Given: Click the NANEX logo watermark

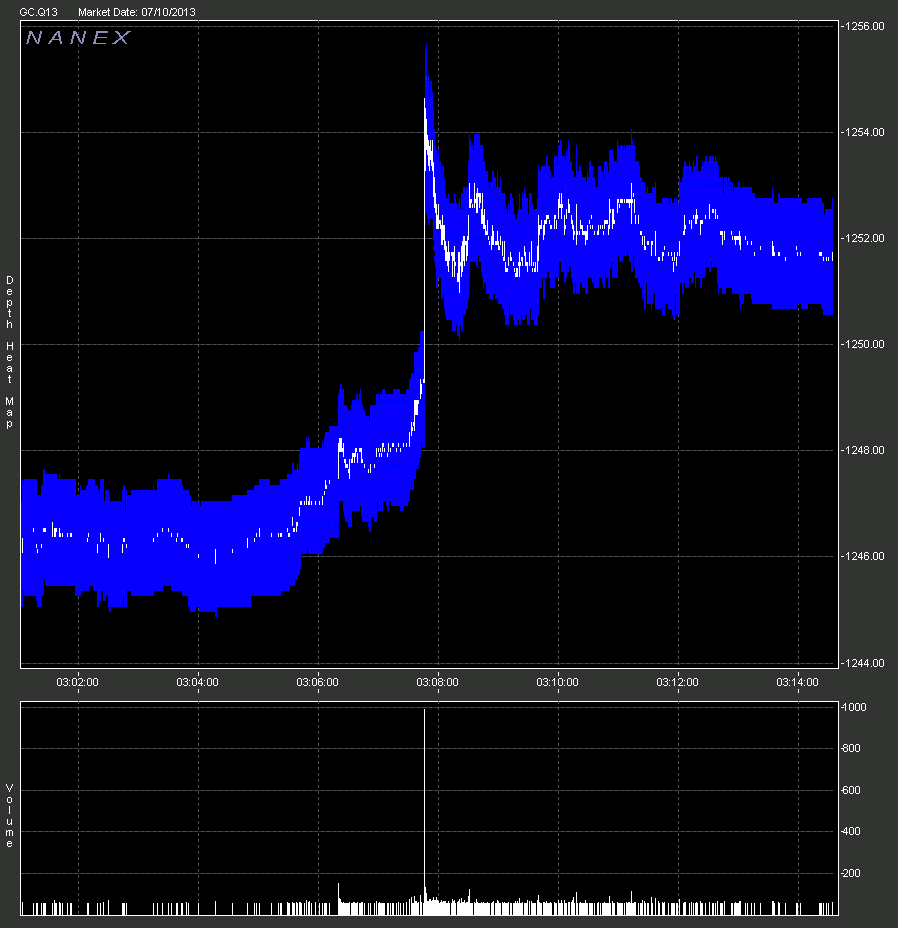Looking at the screenshot, I should pos(78,38).
